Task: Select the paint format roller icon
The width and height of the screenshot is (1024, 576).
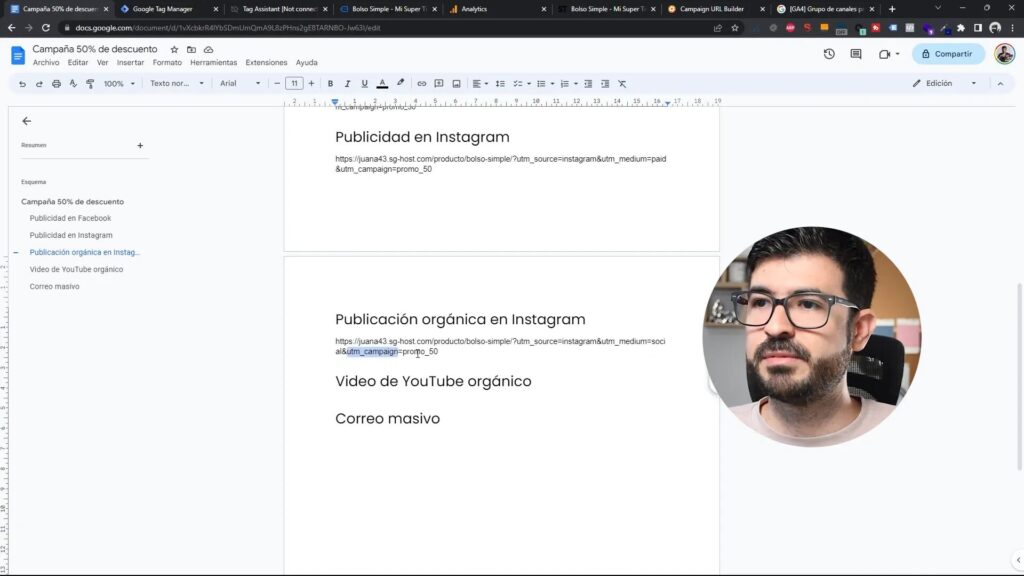Action: 90,84
